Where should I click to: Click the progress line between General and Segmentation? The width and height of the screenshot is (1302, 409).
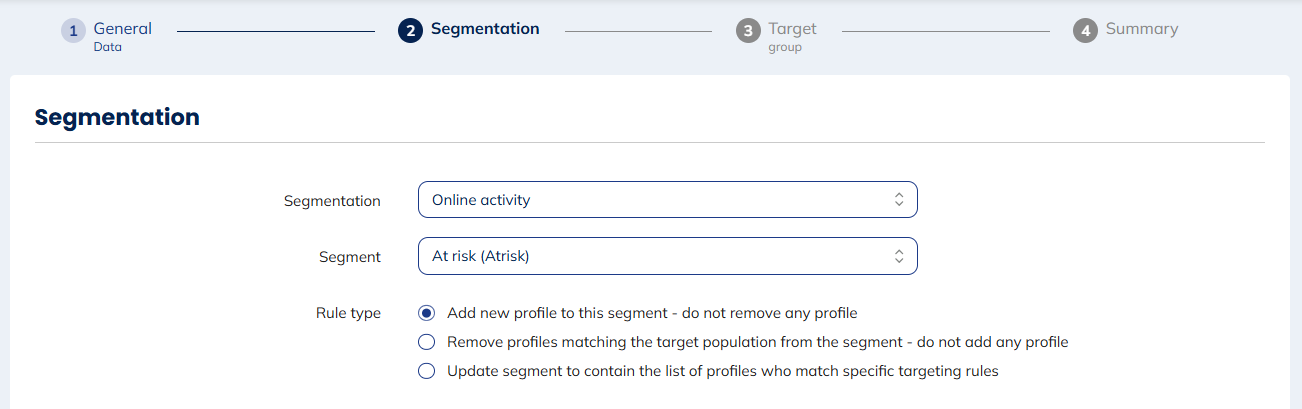(x=275, y=31)
